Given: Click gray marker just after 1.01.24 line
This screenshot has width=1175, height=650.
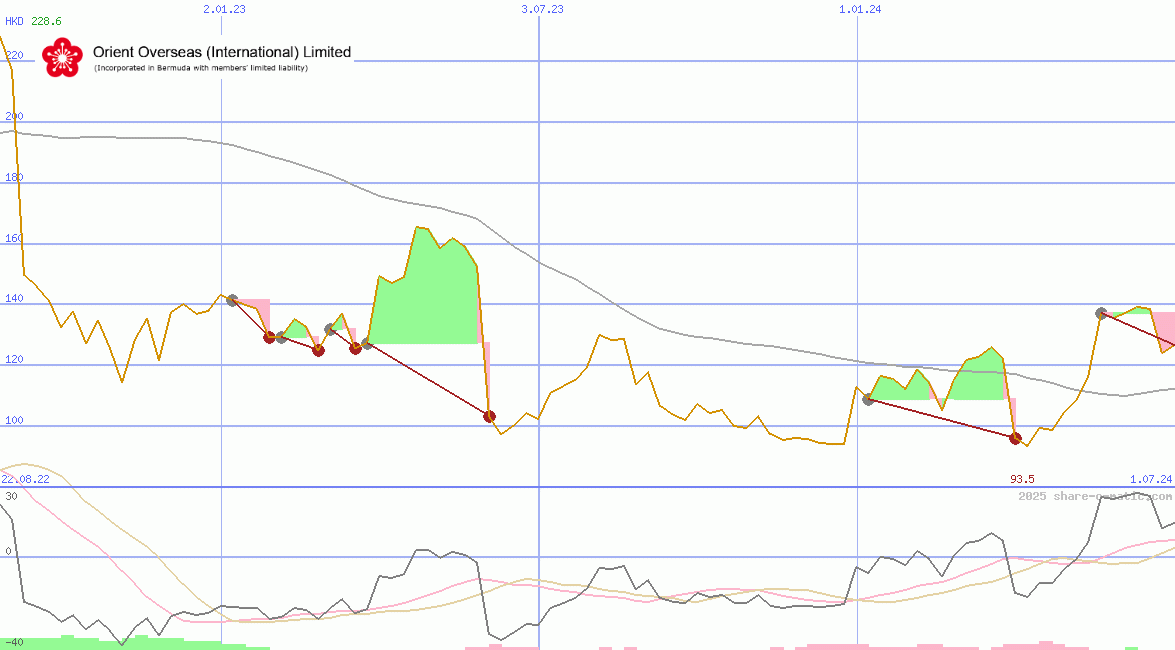Looking at the screenshot, I should [869, 400].
